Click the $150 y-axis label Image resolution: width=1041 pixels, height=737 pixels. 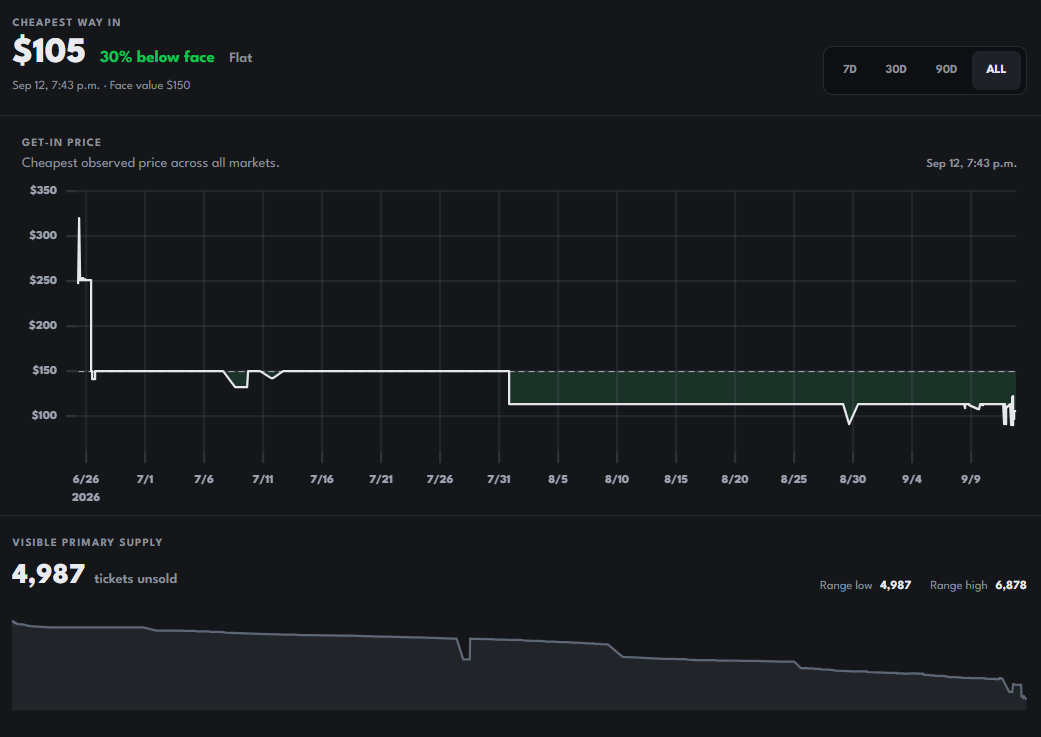(x=44, y=370)
